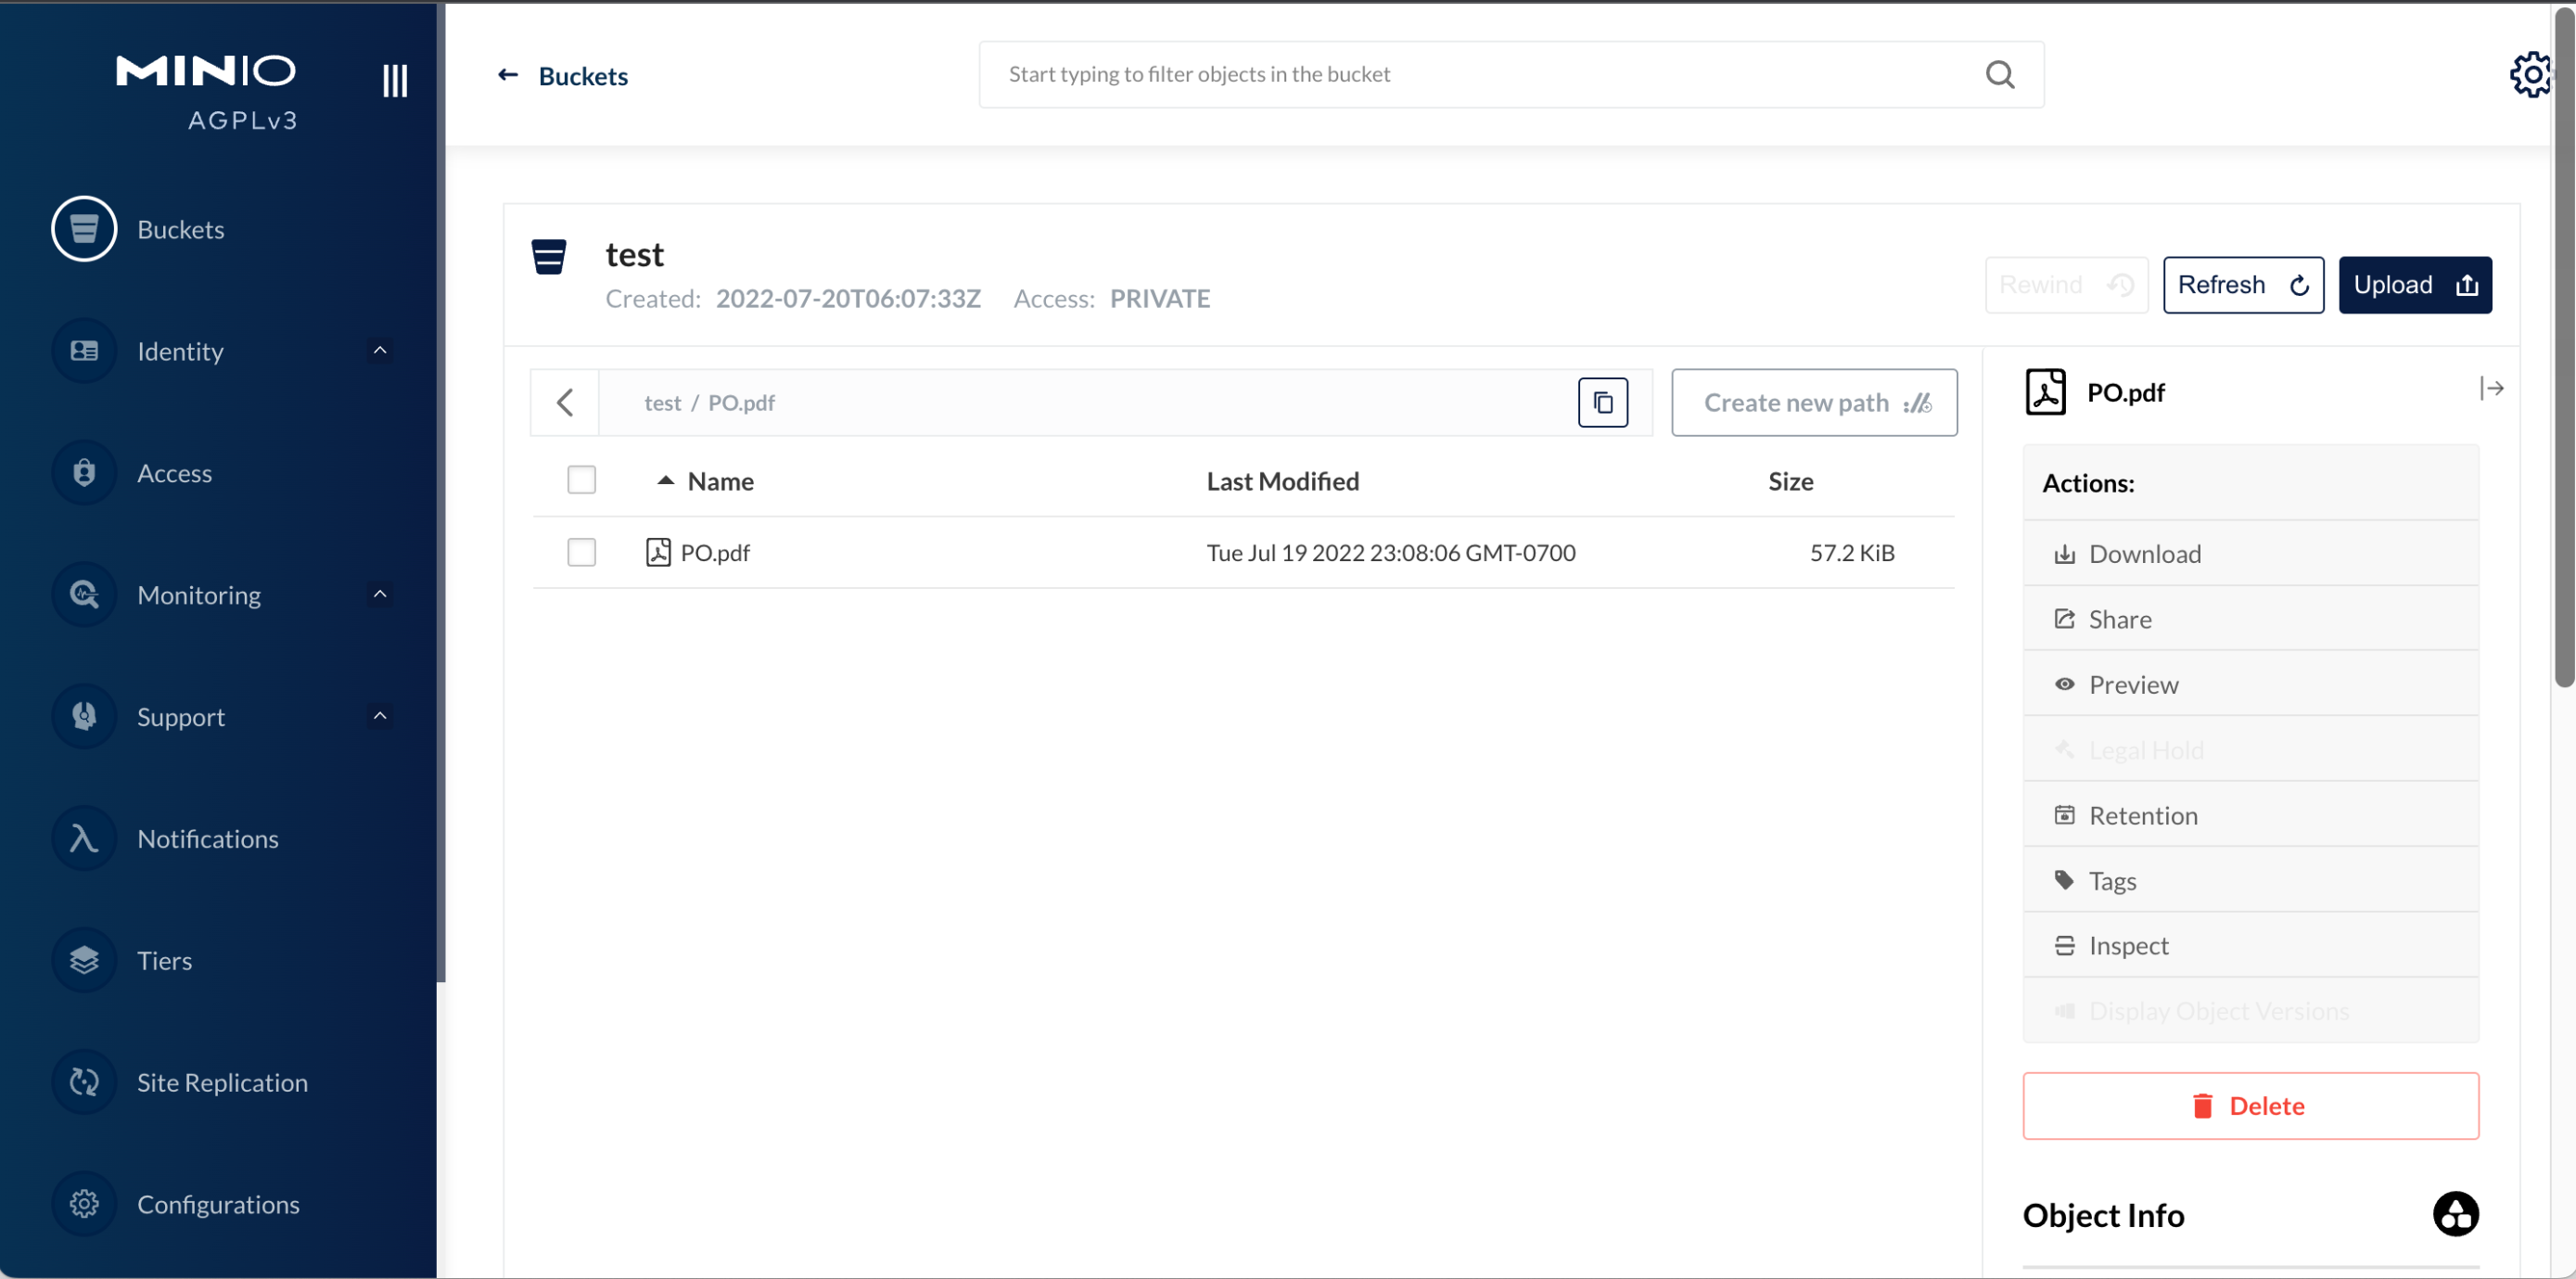
Task: Open the Tiers page from sidebar
Action: (164, 960)
